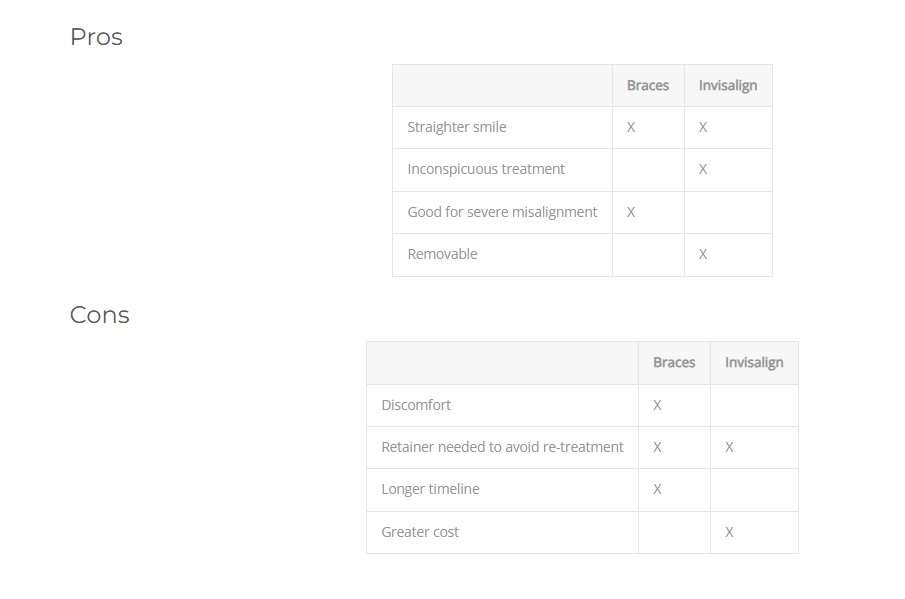The width and height of the screenshot is (905, 599).
Task: Select the Invisalign header in the Pros table
Action: coord(727,86)
